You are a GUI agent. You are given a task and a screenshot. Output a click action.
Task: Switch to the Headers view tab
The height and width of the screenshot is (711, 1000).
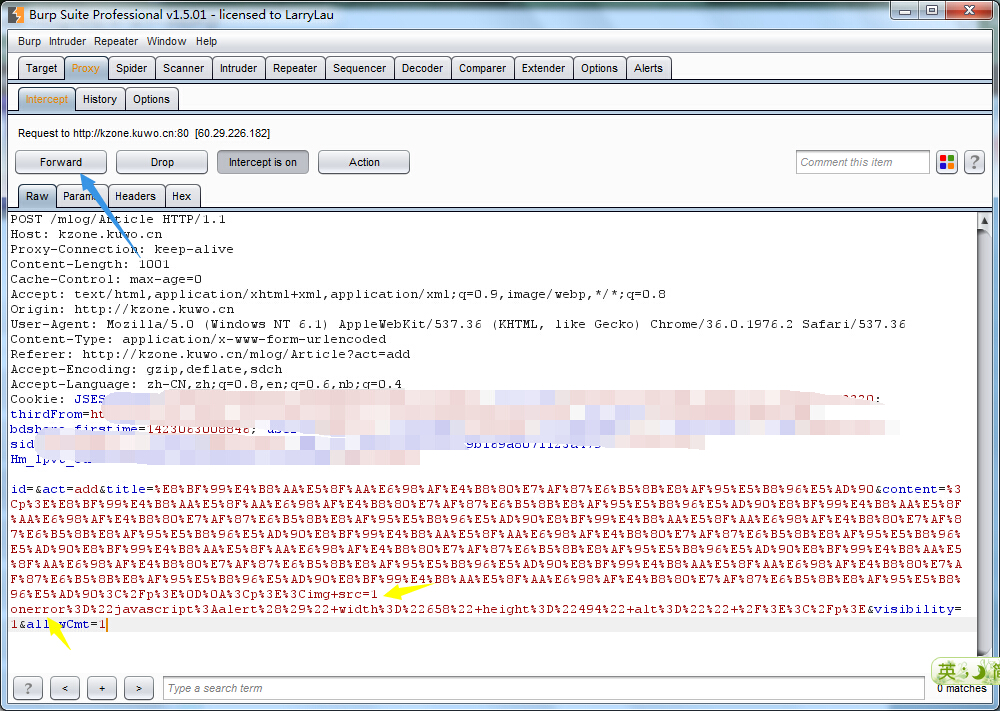135,196
